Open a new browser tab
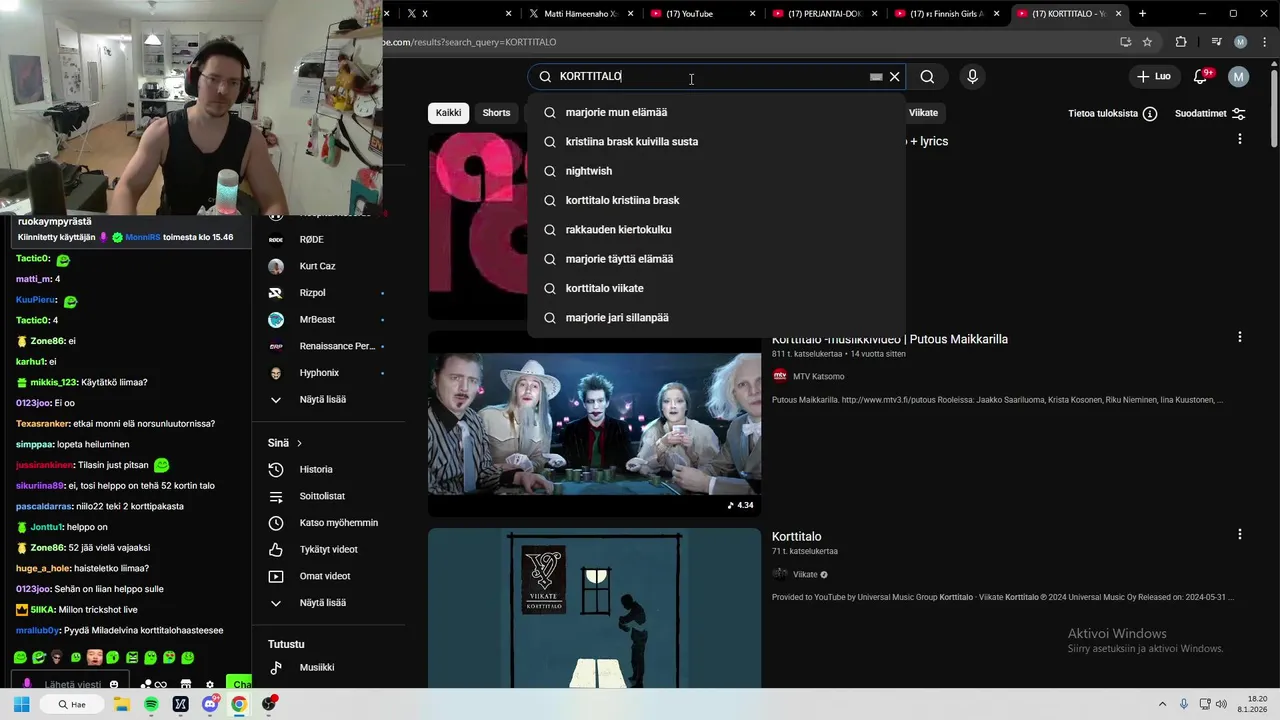 click(1142, 14)
